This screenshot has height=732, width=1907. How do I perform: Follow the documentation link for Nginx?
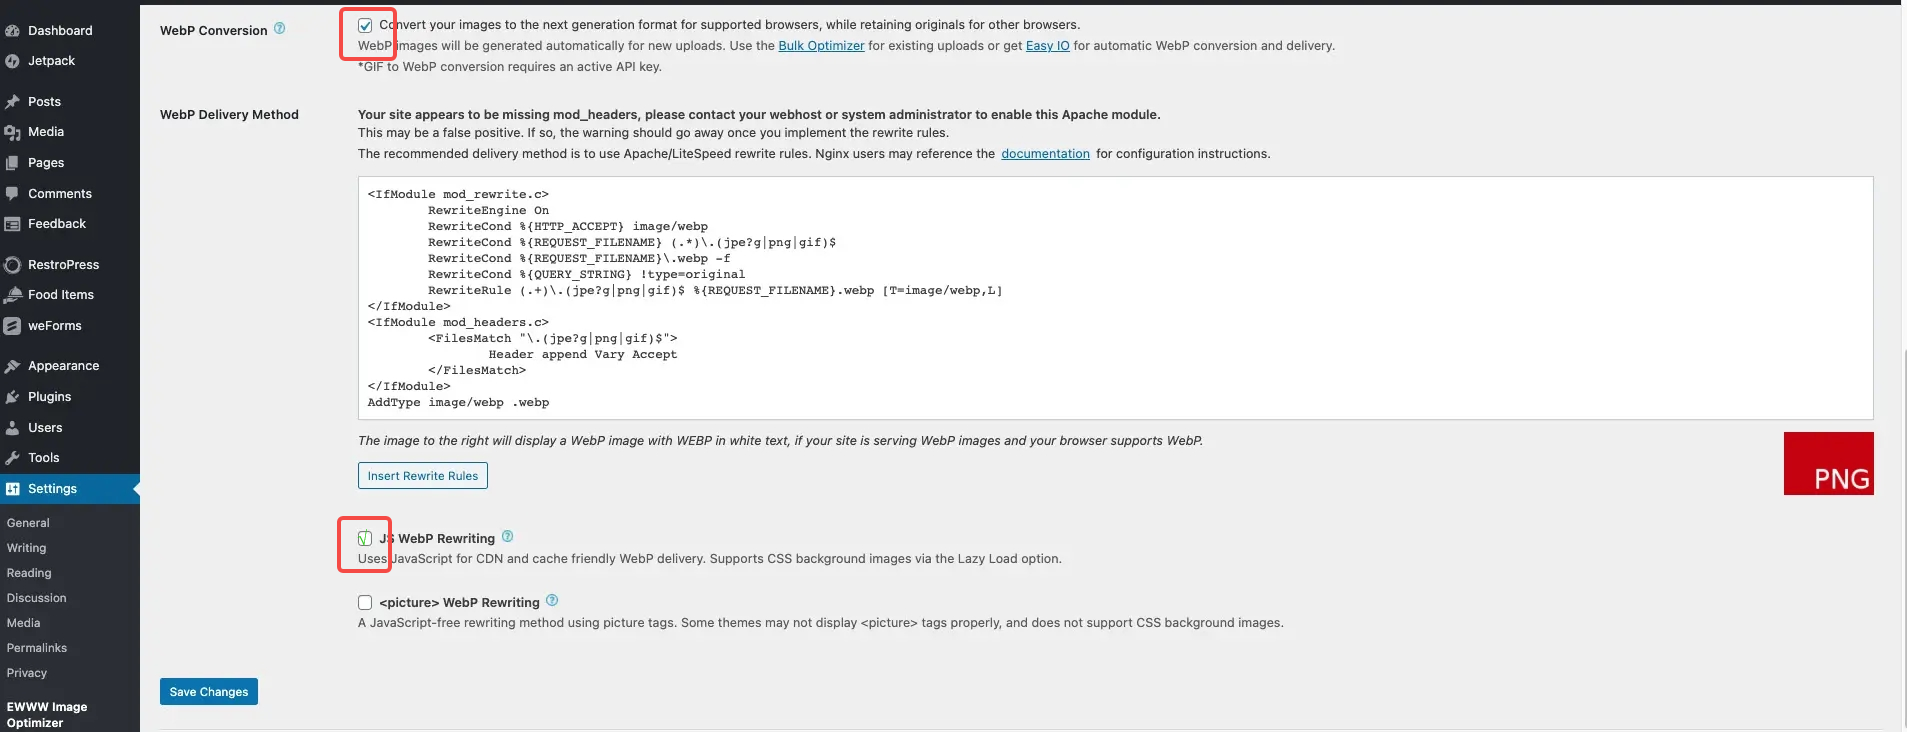1046,153
